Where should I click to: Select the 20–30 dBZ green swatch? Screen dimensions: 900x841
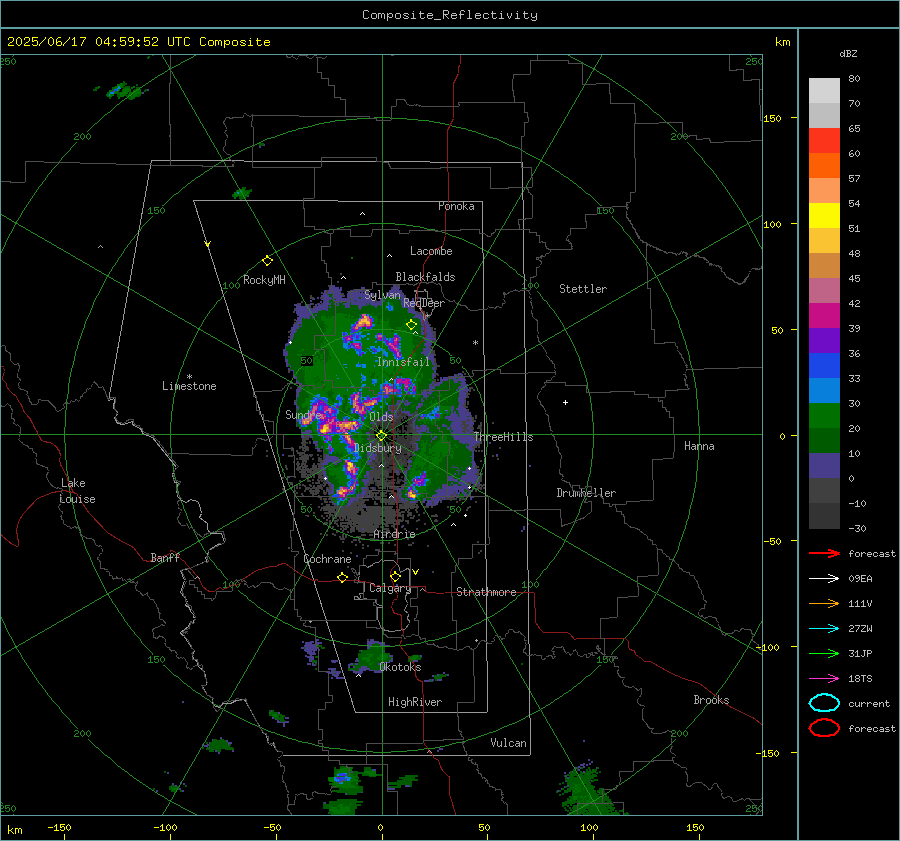pyautogui.click(x=824, y=416)
